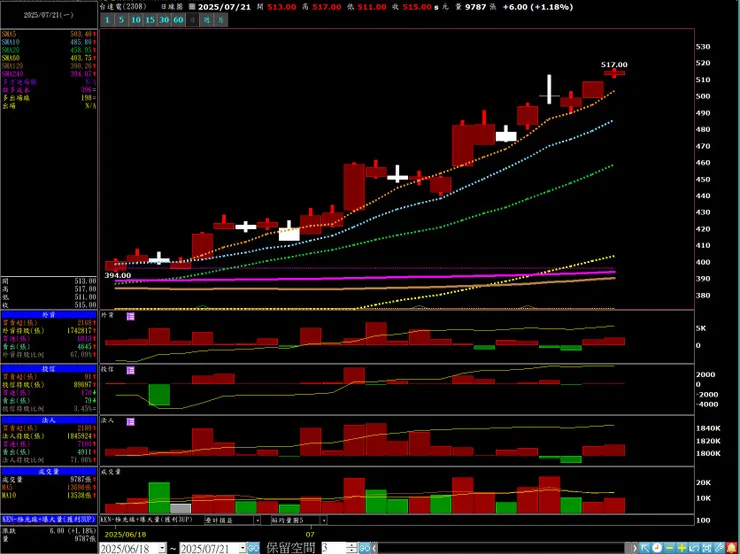Click the latest candlestick near 517.00
The image size is (740, 554).
pos(614,73)
